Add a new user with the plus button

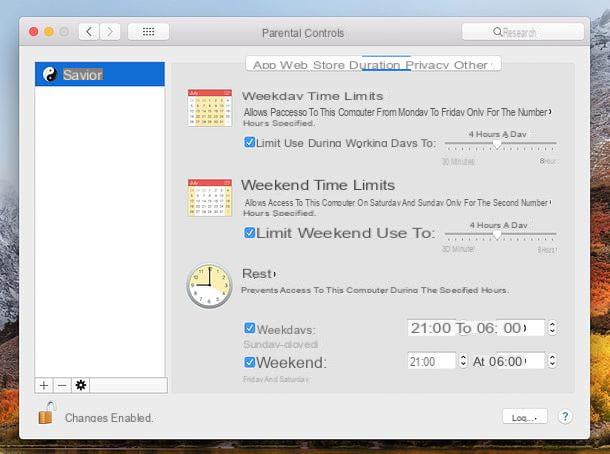click(44, 385)
